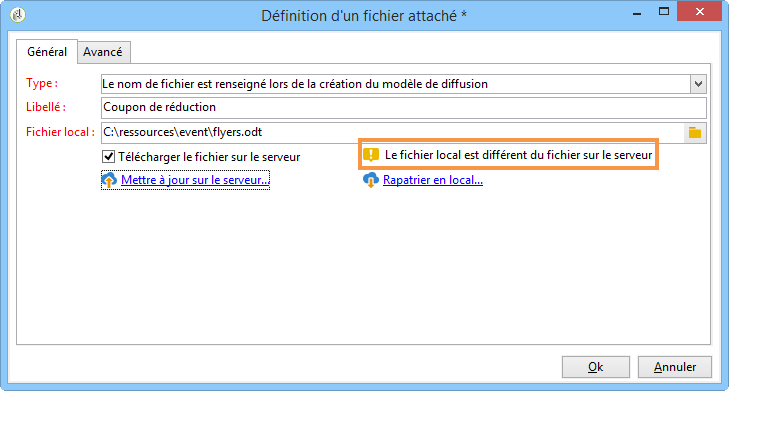The height and width of the screenshot is (428, 770).
Task: Expand the Type dropdown arrow
Action: (x=698, y=84)
